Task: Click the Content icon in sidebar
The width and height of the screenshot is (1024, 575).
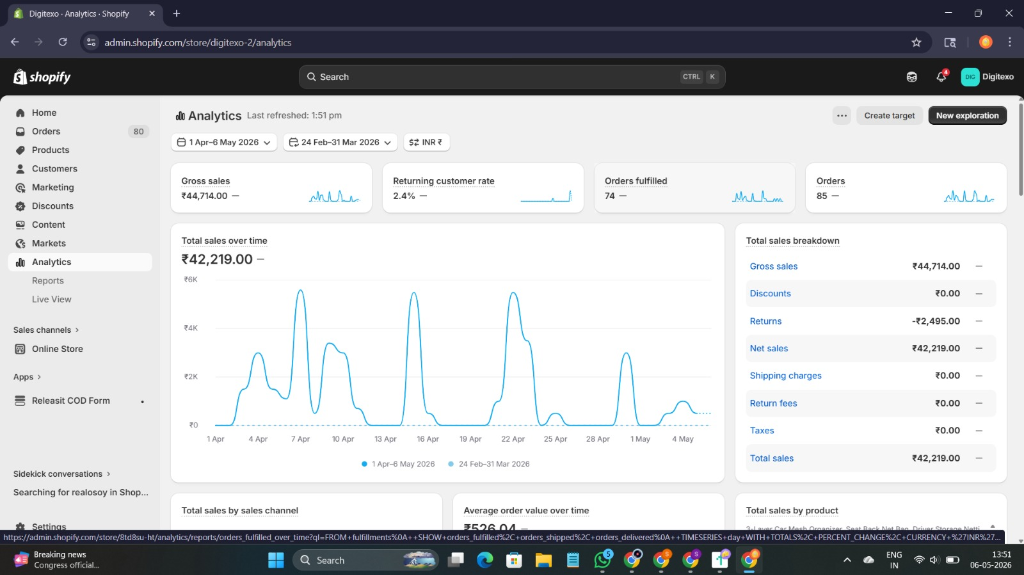Action: [20, 225]
